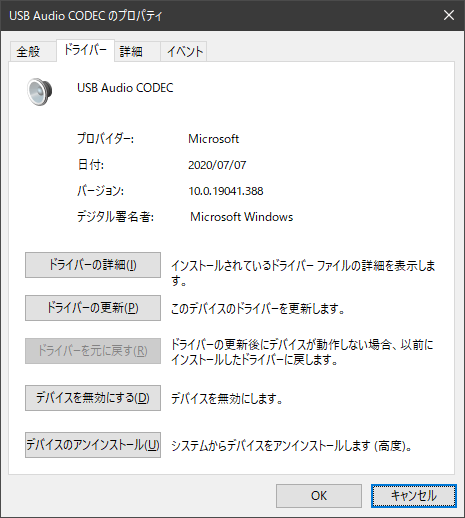Viewport: 465px width, 518px height.
Task: Click the provider value Microsoft
Action: (x=213, y=139)
